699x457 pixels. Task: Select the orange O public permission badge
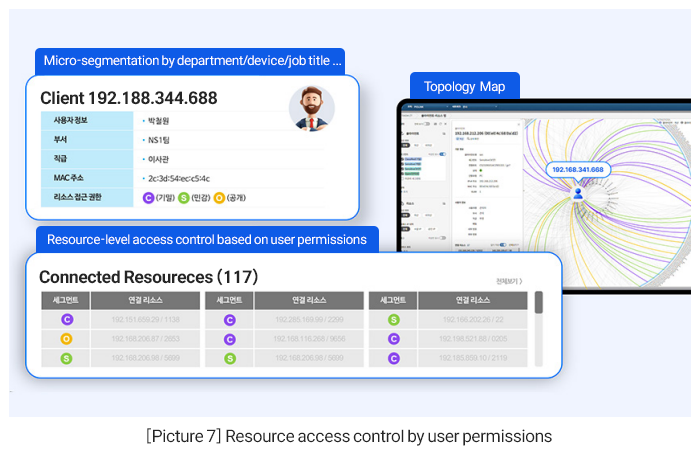[x=218, y=198]
